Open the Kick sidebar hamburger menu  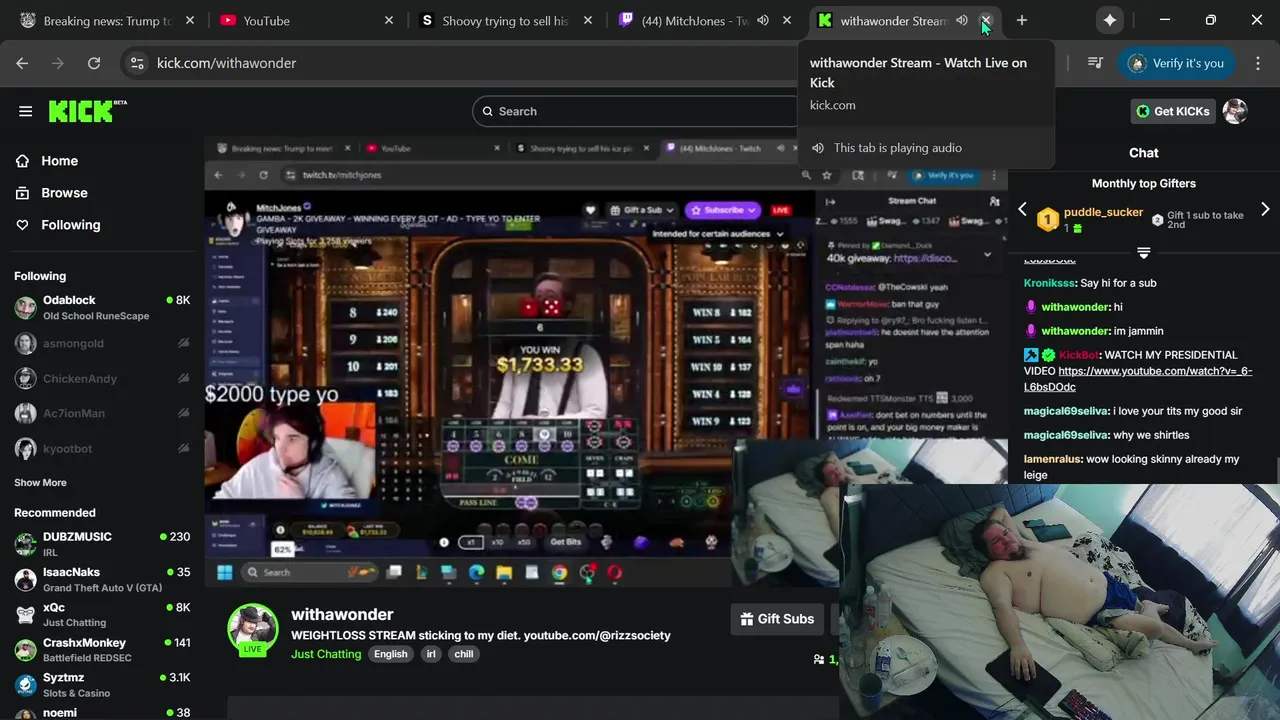(25, 111)
